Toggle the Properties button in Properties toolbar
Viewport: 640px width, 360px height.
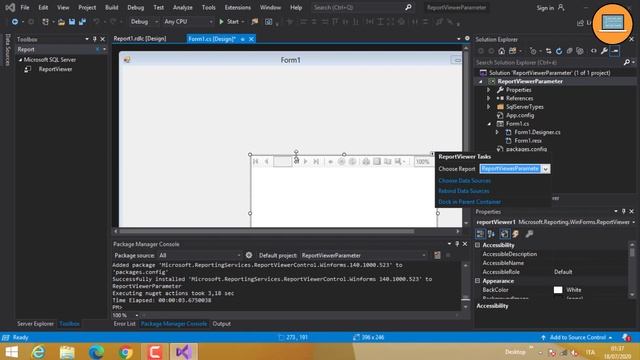coord(504,234)
